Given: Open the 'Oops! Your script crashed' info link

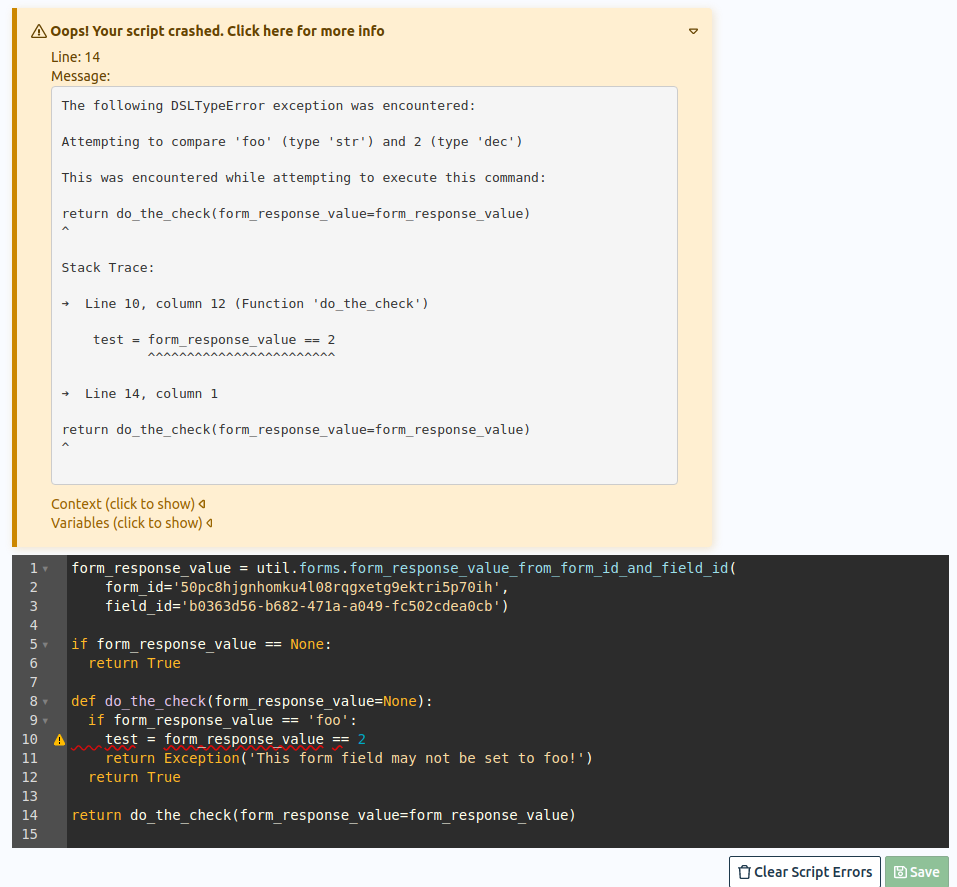Looking at the screenshot, I should 217,31.
